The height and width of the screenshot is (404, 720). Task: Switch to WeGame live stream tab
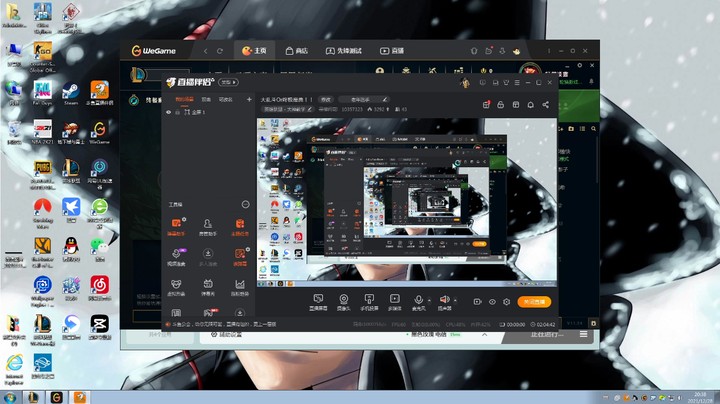pos(392,50)
